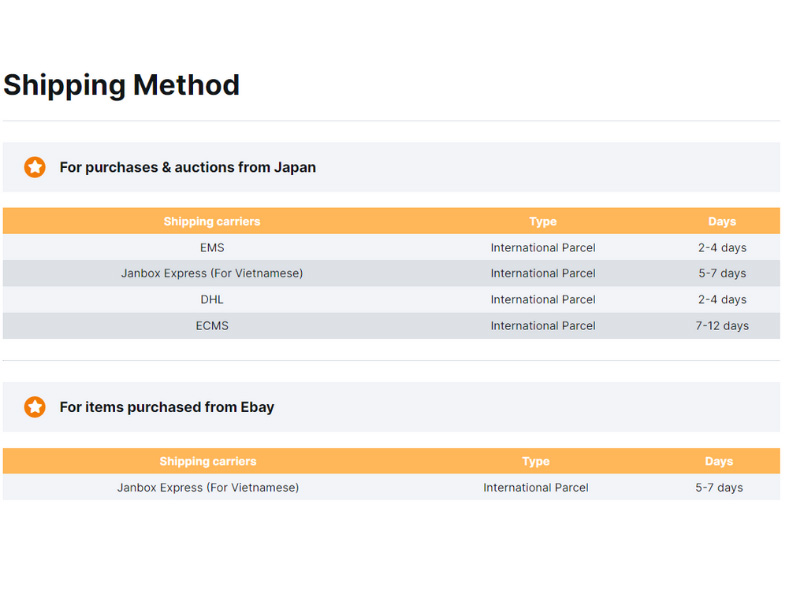Click 'Shipping carriers' header in Ebay table

208,461
